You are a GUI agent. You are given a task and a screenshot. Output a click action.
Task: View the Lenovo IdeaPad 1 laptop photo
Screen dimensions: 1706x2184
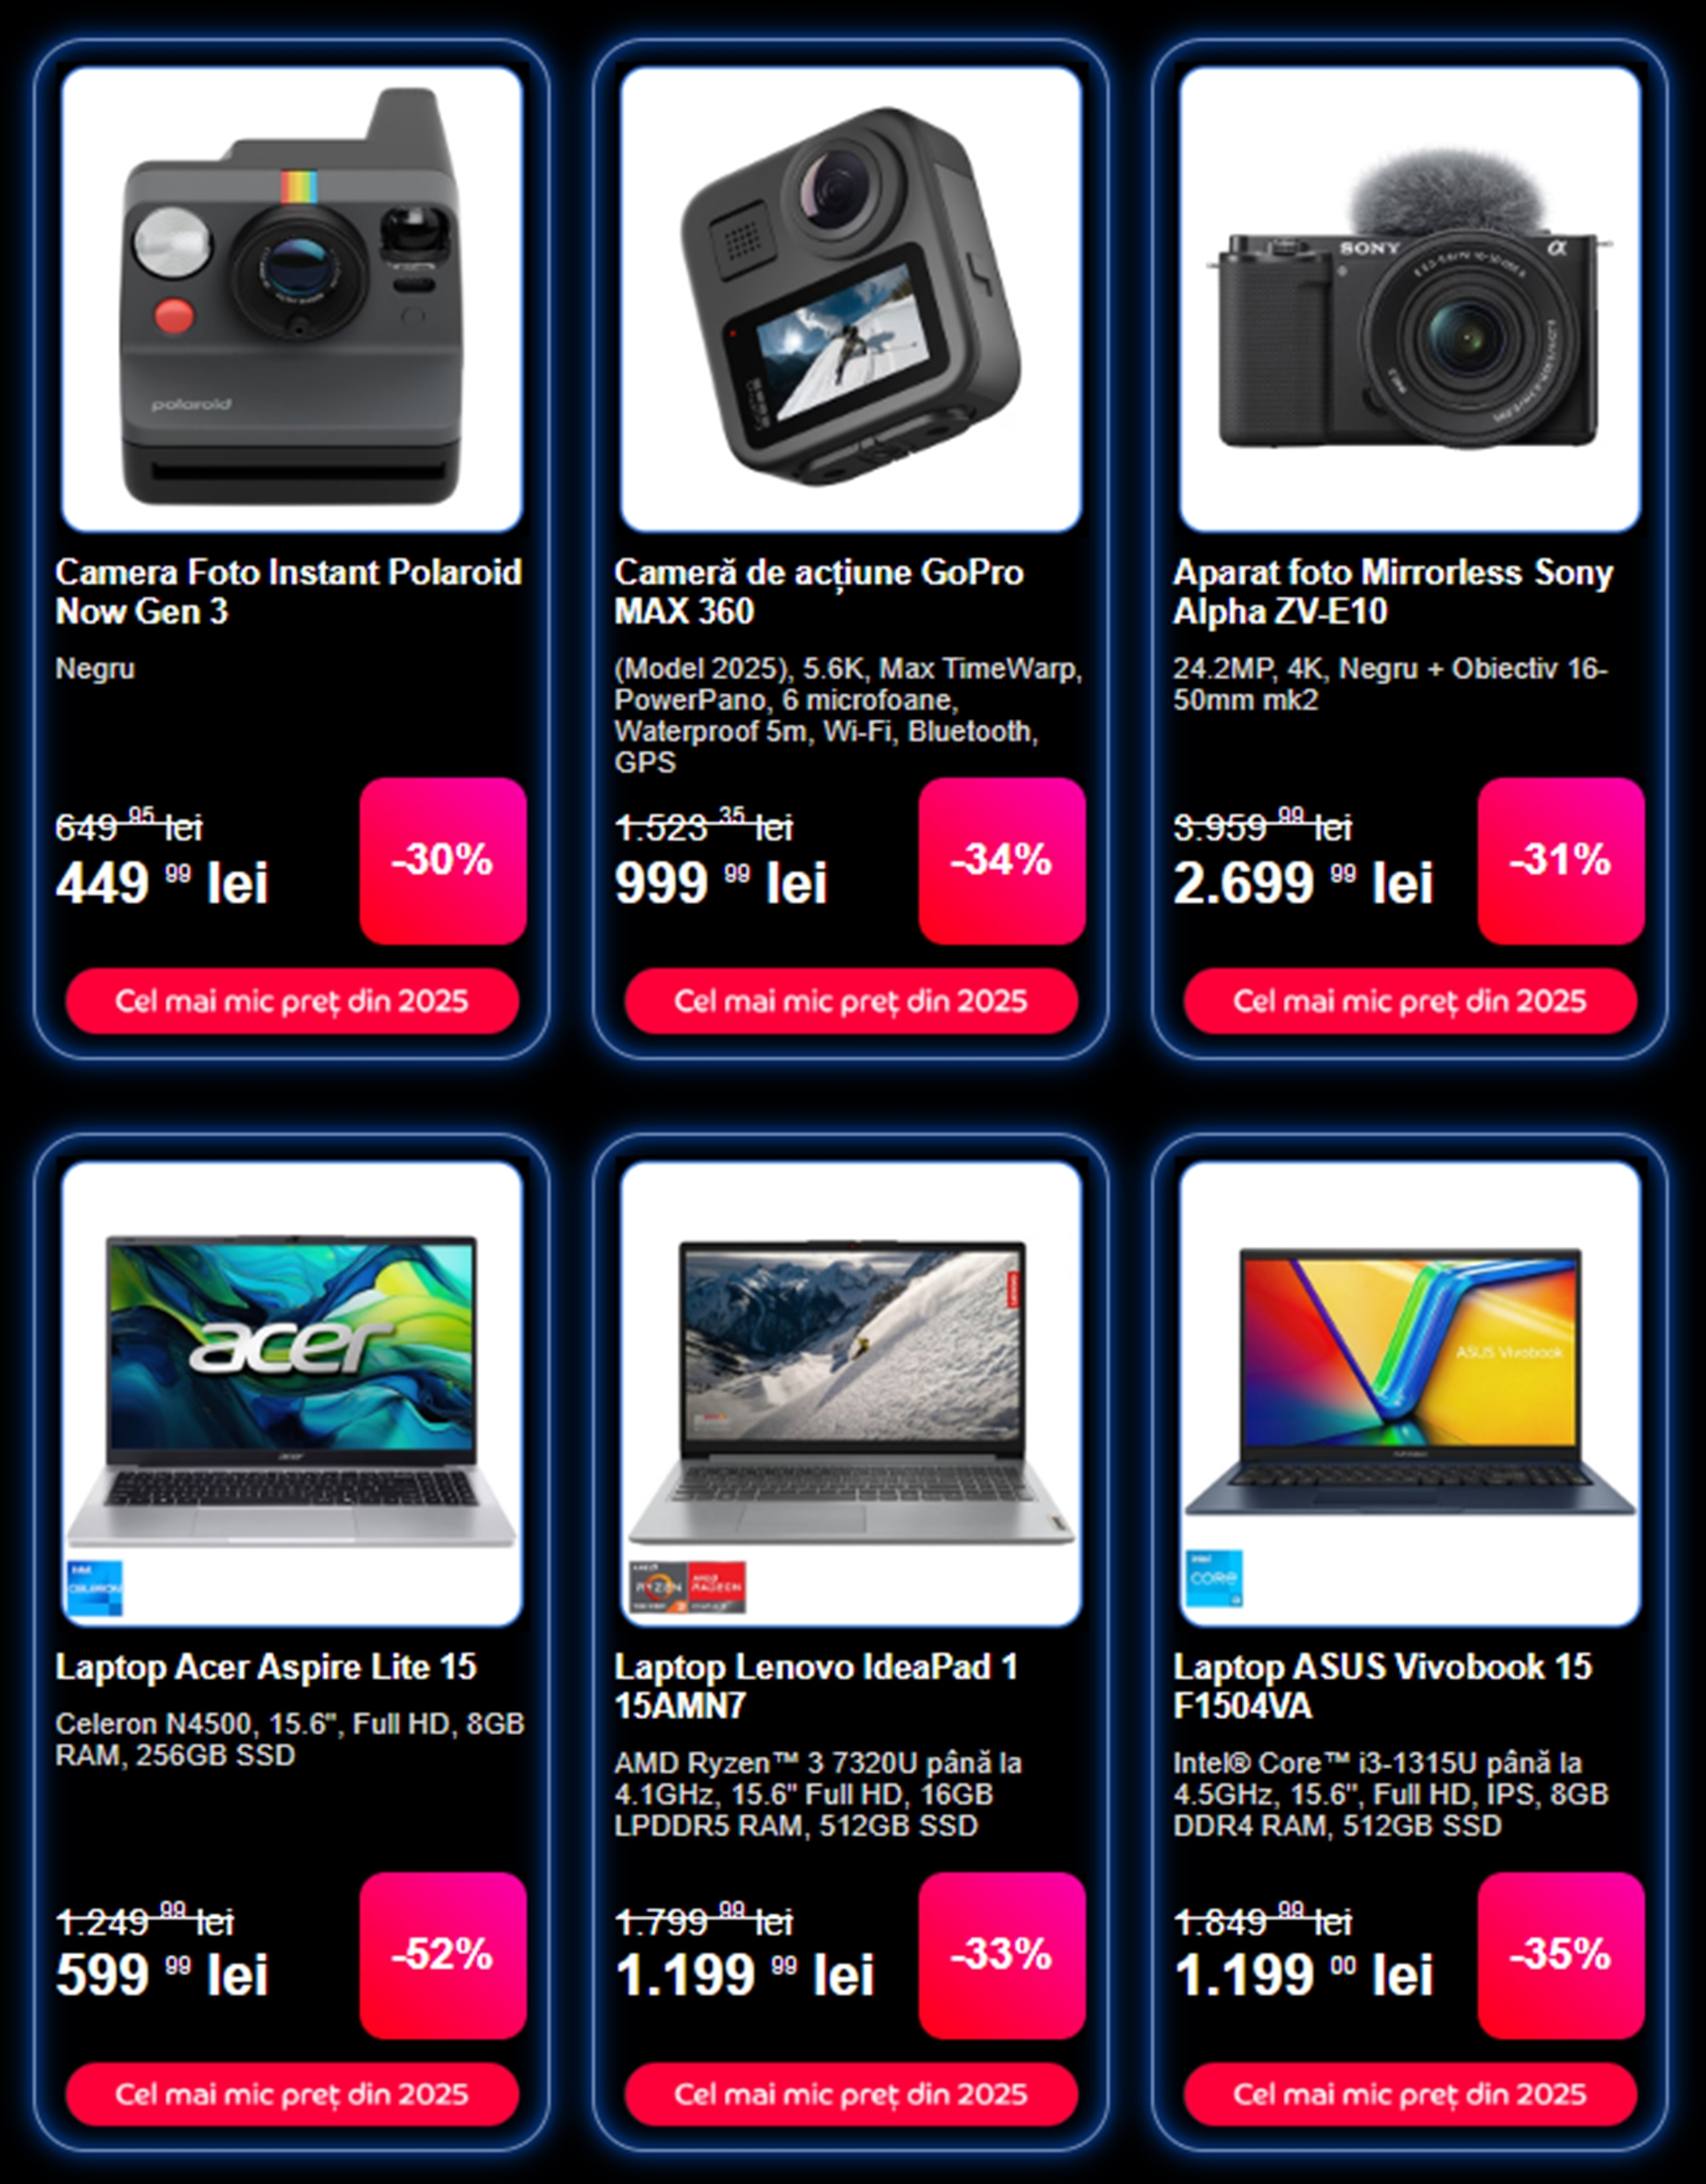pos(851,1392)
